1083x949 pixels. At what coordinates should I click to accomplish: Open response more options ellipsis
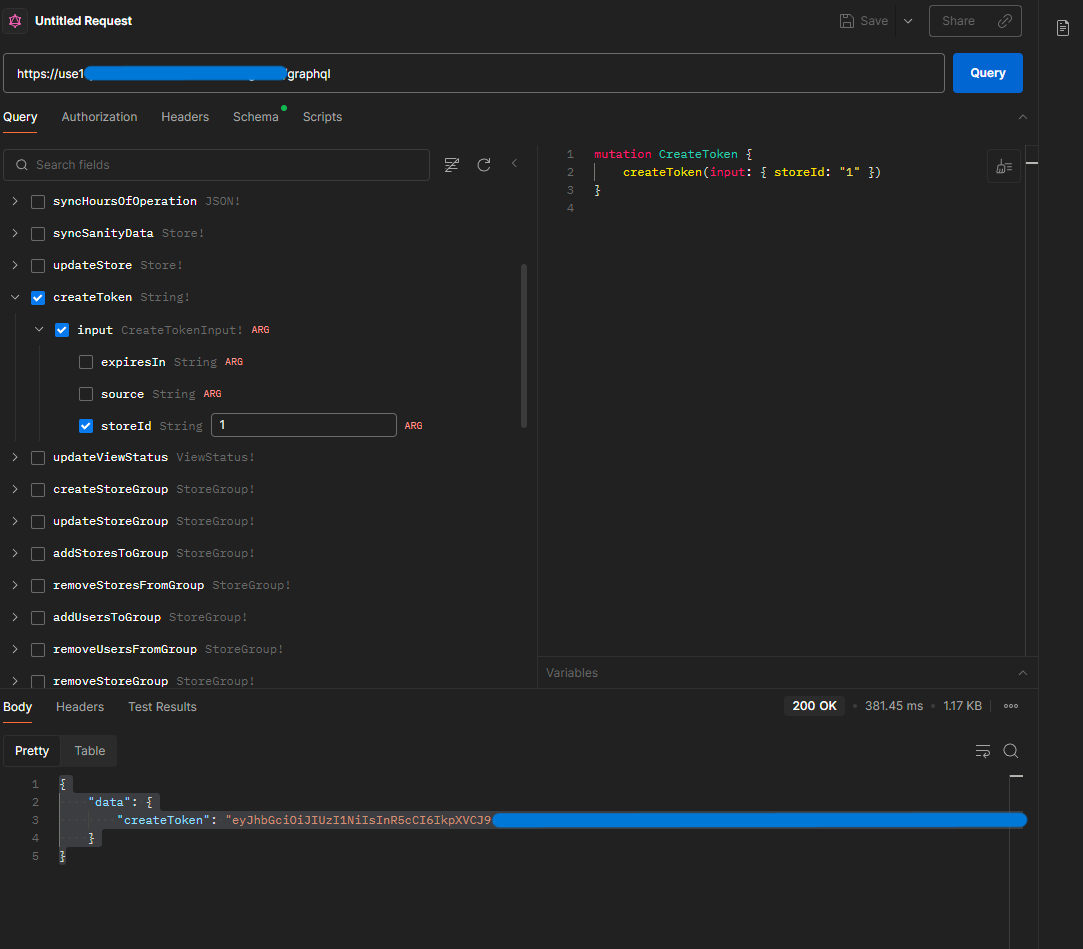point(1011,706)
